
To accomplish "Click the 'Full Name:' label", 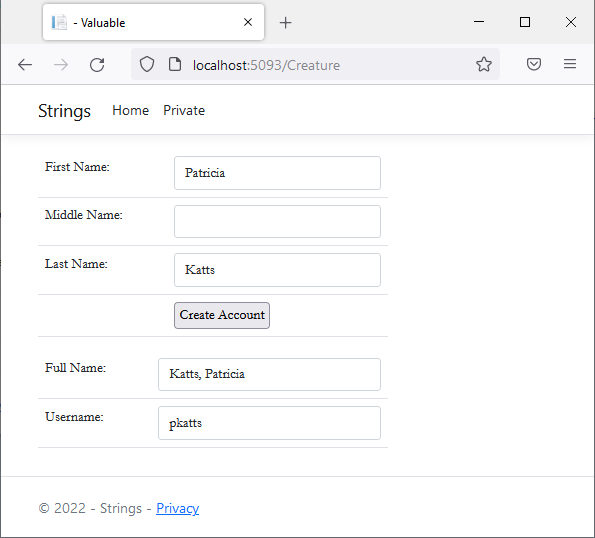I will [x=75, y=368].
